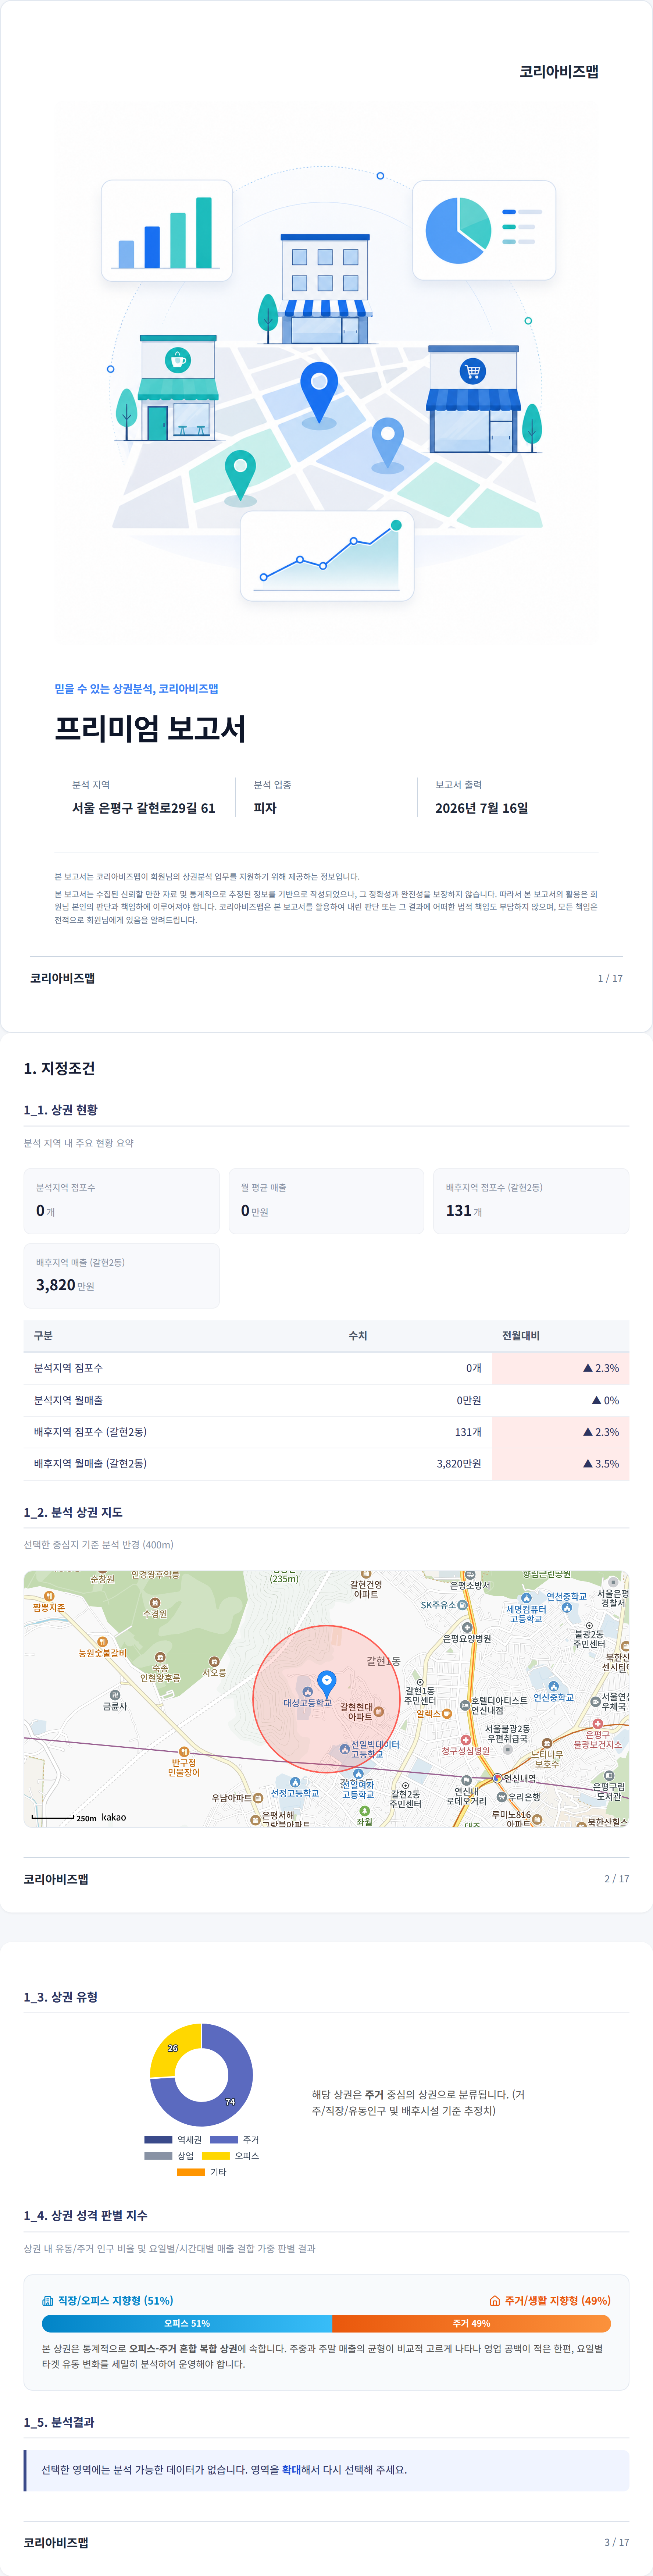Click the 1_1. 상권 현황 heading
This screenshot has height=2576, width=653.
[x=61, y=1110]
